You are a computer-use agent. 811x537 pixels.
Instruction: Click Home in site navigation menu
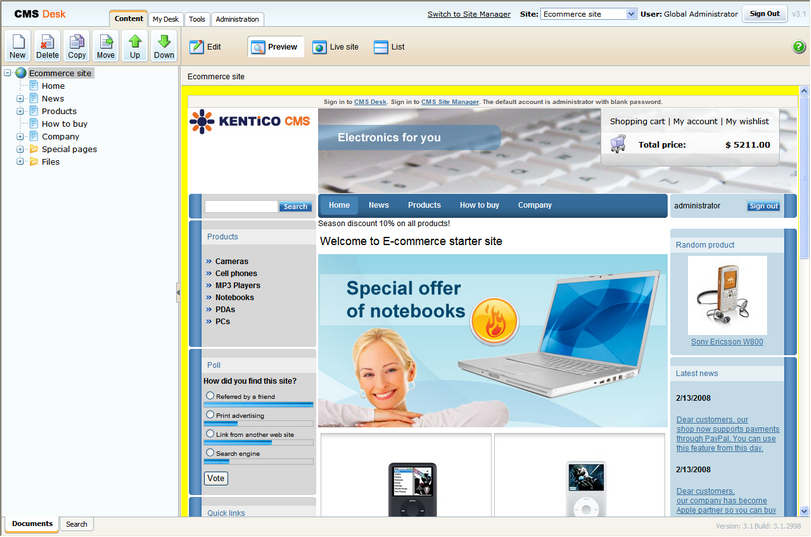pyautogui.click(x=339, y=205)
